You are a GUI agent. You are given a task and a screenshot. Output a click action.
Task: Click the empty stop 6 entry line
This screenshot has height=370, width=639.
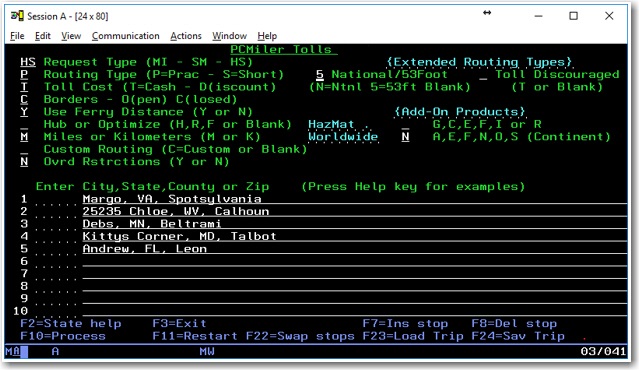click(x=355, y=261)
